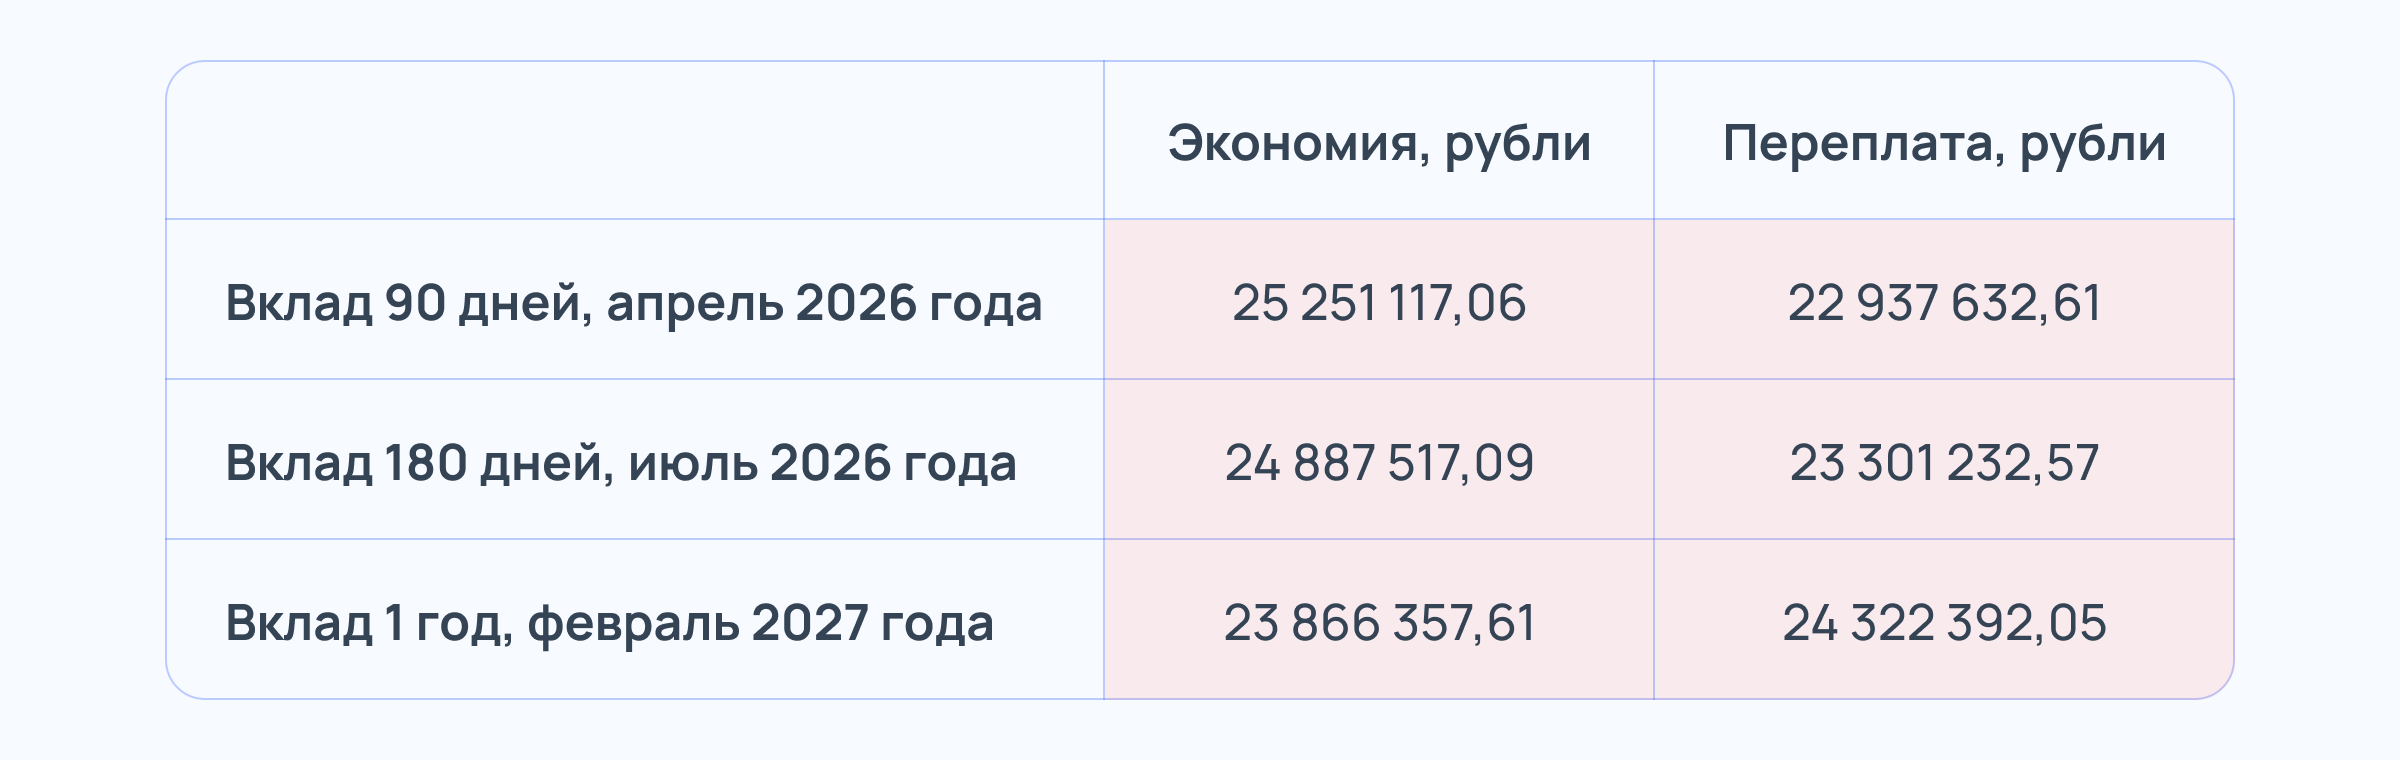2400x760 pixels.
Task: Click the value 25 251 117,06
Action: (1378, 302)
